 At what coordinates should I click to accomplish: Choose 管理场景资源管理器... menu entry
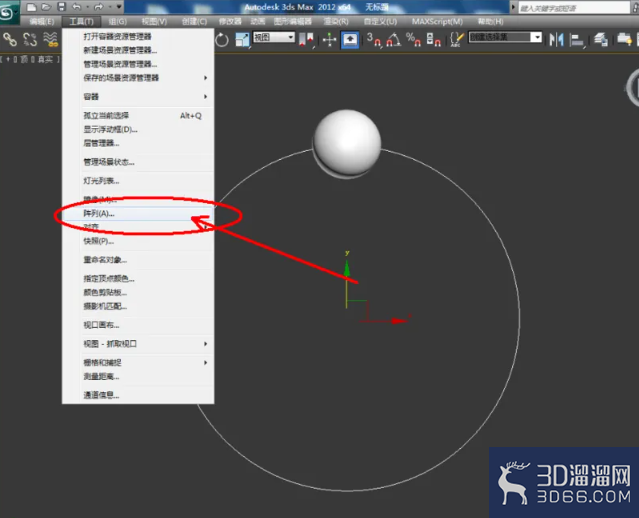pos(138,64)
